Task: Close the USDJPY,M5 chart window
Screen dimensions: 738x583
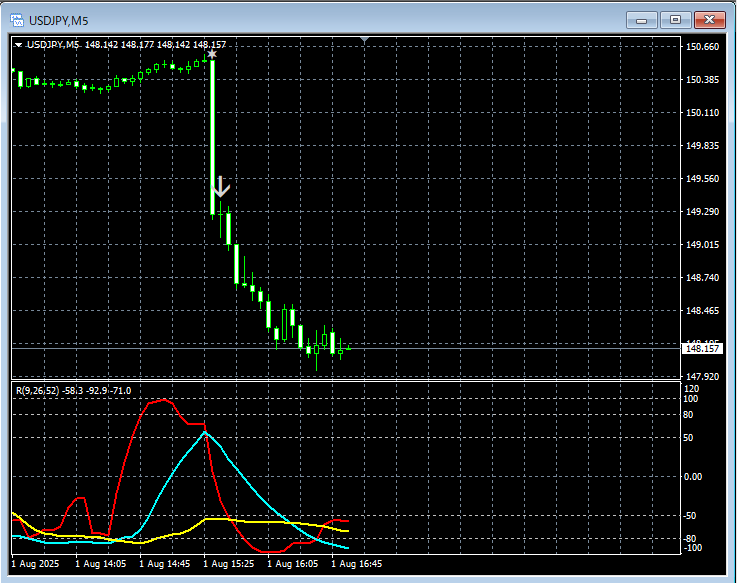Action: [x=709, y=20]
